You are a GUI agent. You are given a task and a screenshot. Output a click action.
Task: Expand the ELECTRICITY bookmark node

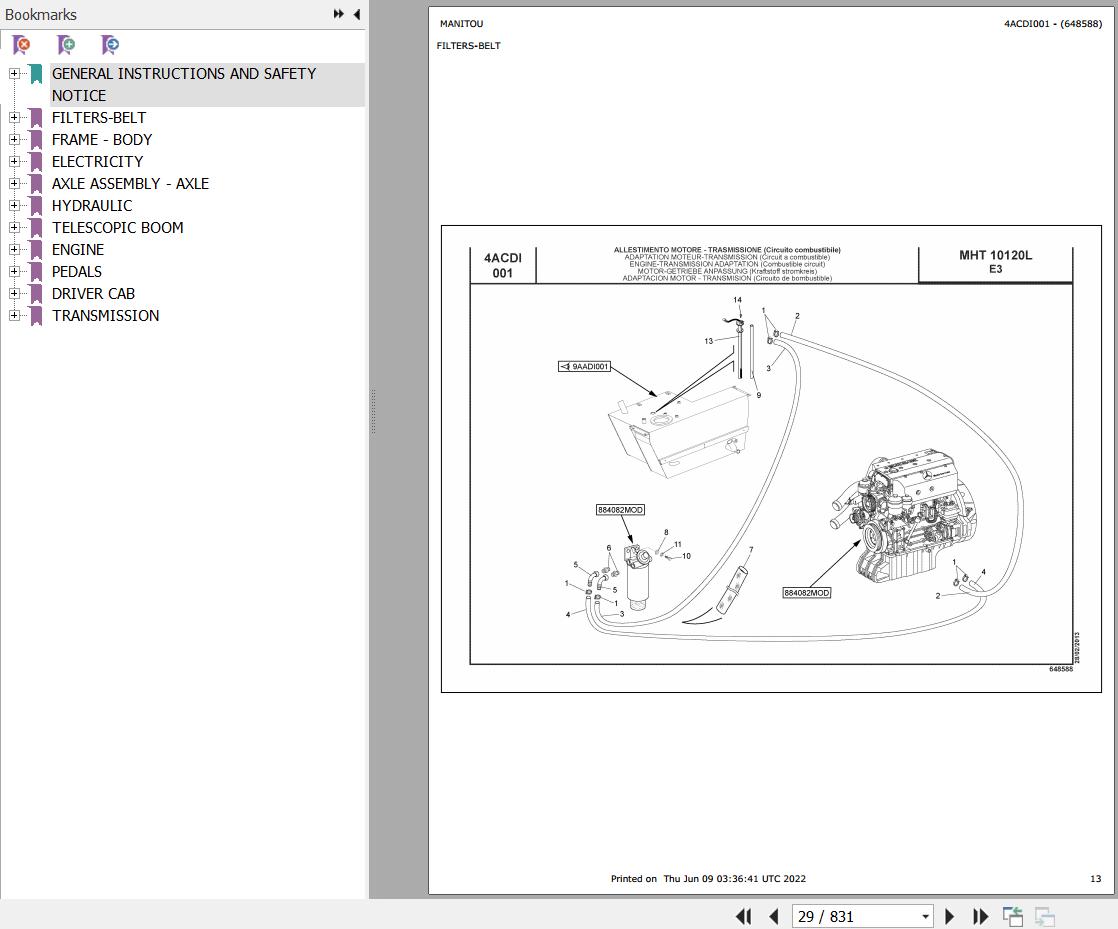click(x=14, y=162)
